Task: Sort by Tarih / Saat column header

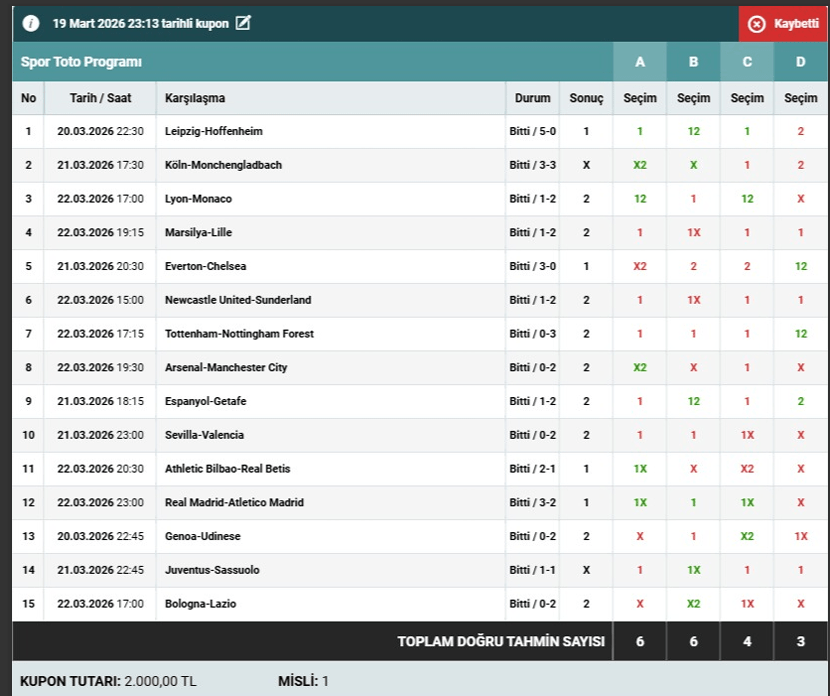Action: pyautogui.click(x=100, y=98)
